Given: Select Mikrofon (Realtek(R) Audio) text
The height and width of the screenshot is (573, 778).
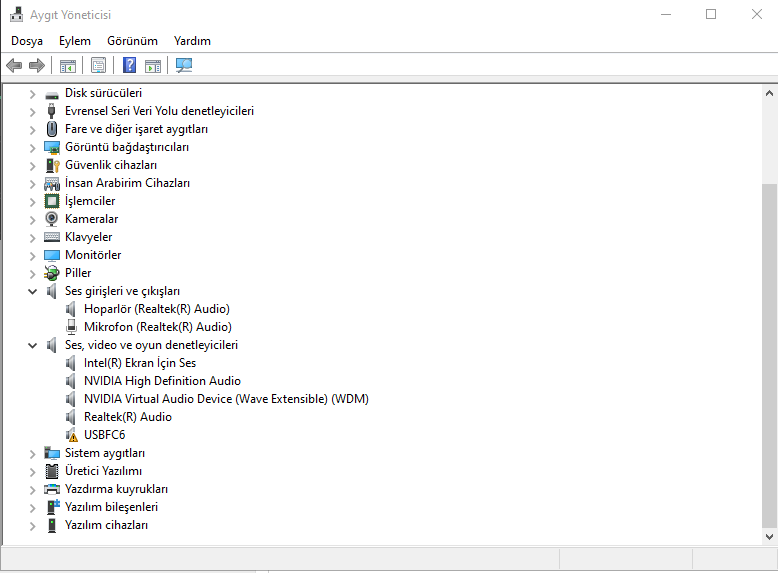Looking at the screenshot, I should click(x=158, y=327).
